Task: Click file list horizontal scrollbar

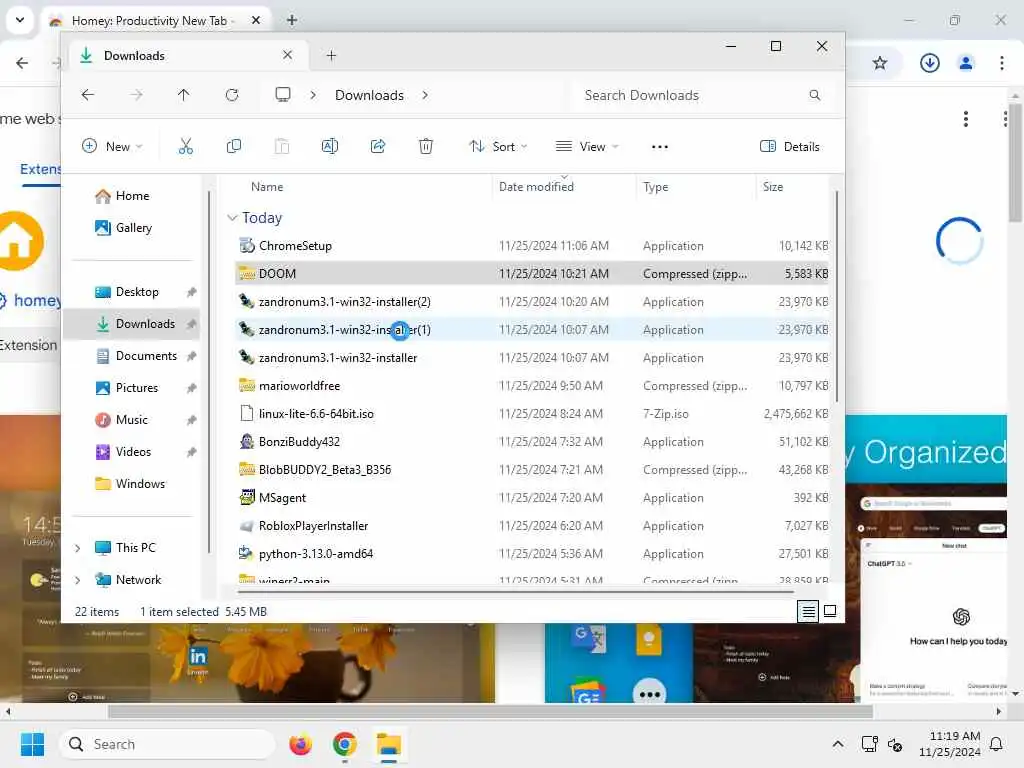Action: (x=515, y=592)
